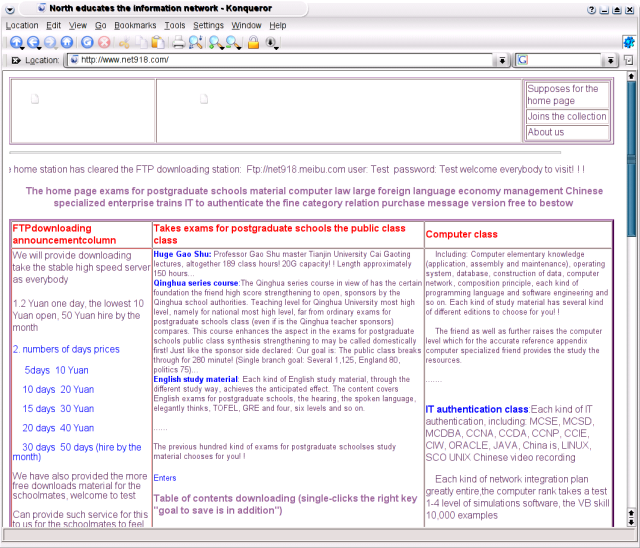640x548 pixels.
Task: Click the animated KDE gear icon
Action: point(629,42)
